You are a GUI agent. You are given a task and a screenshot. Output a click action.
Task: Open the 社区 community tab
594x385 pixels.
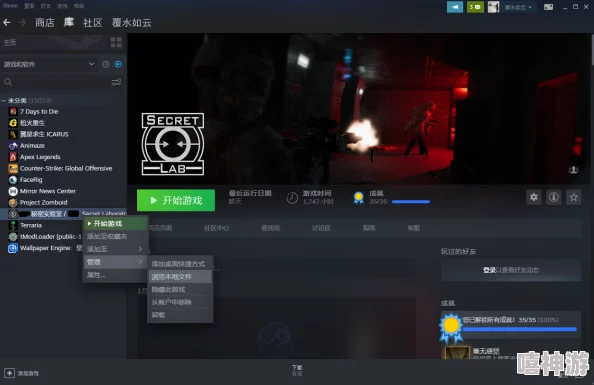tap(93, 23)
